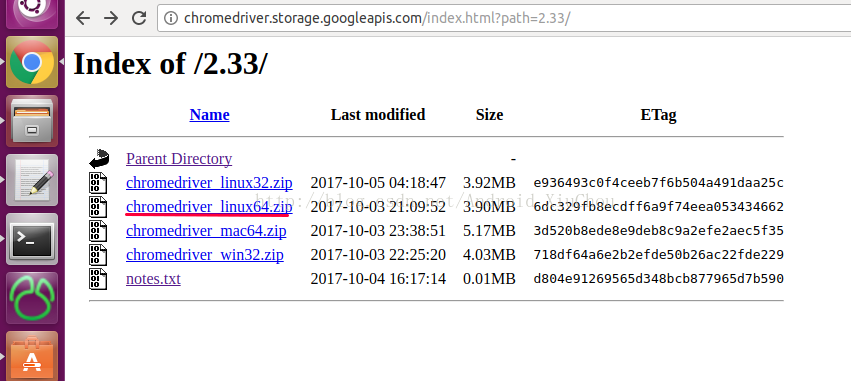Click the Ubuntu dash home icon
This screenshot has height=381, width=851.
[x=32, y=12]
